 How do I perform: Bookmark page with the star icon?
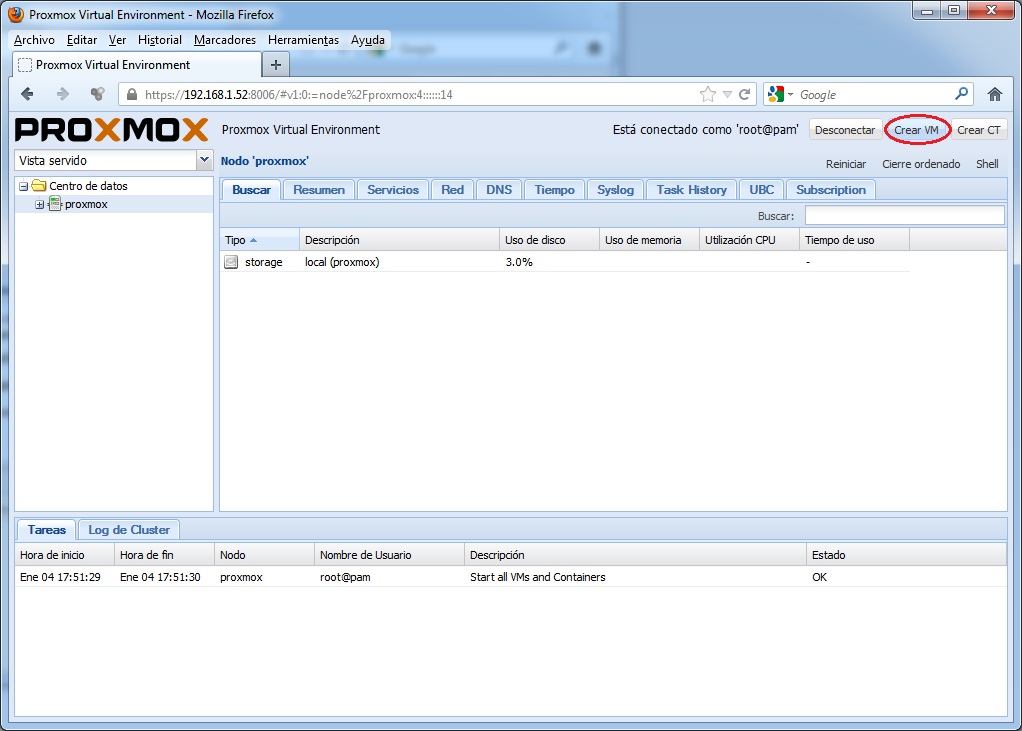707,94
